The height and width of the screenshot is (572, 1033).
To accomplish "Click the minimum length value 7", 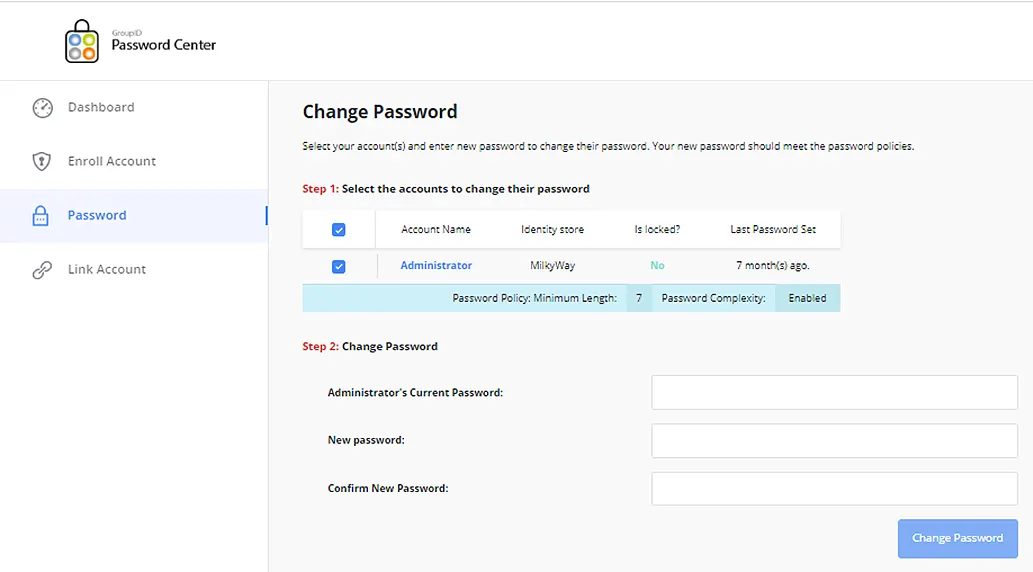I will coord(639,298).
